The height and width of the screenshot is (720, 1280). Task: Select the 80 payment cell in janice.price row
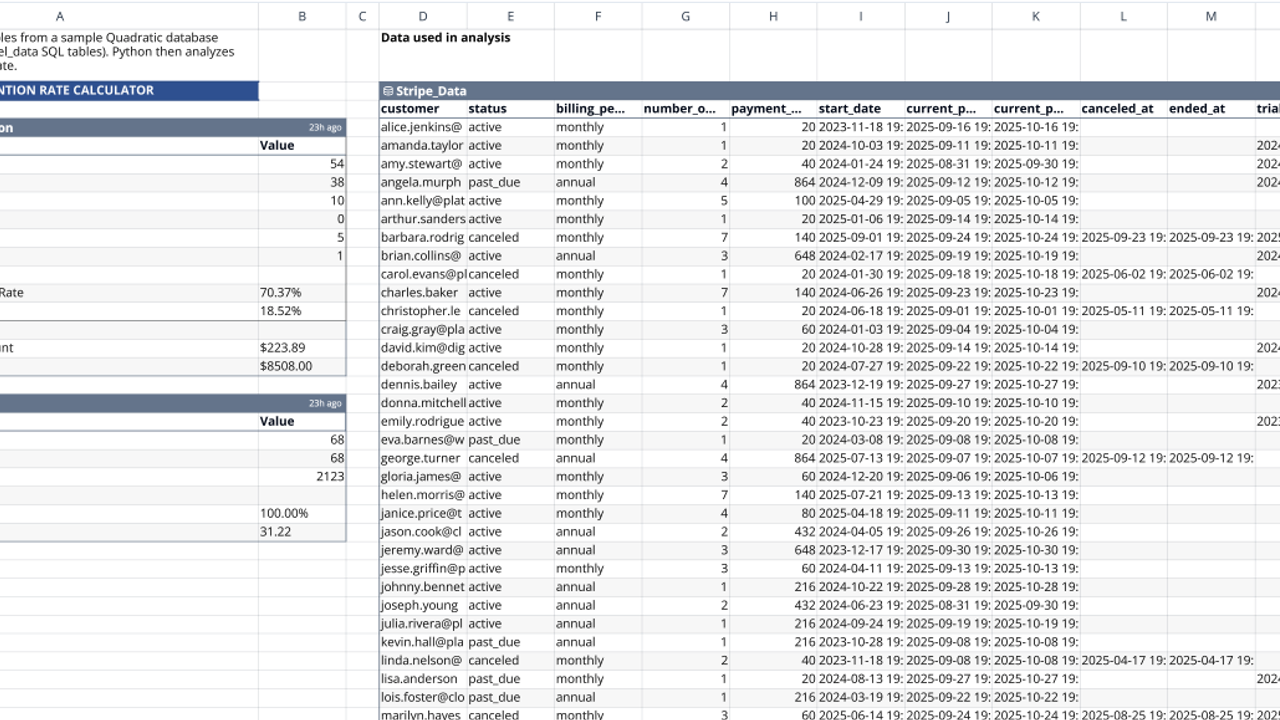coord(773,513)
